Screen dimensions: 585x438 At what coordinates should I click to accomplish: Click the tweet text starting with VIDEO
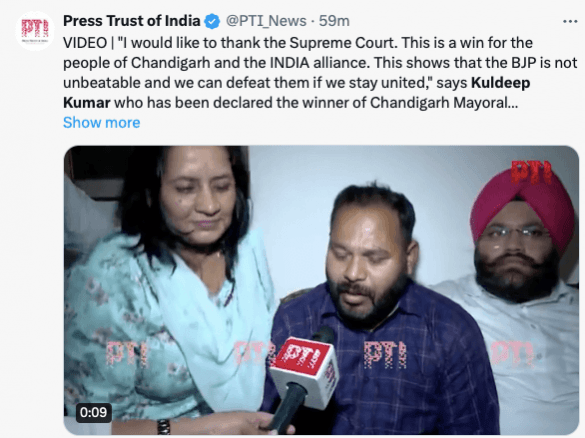pos(320,73)
